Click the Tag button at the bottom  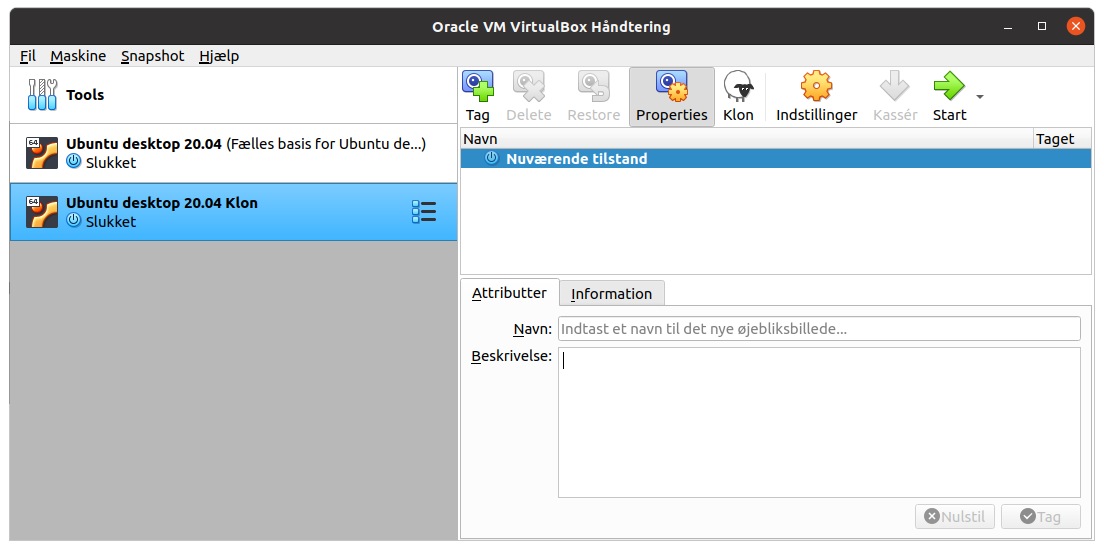pyautogui.click(x=1041, y=516)
